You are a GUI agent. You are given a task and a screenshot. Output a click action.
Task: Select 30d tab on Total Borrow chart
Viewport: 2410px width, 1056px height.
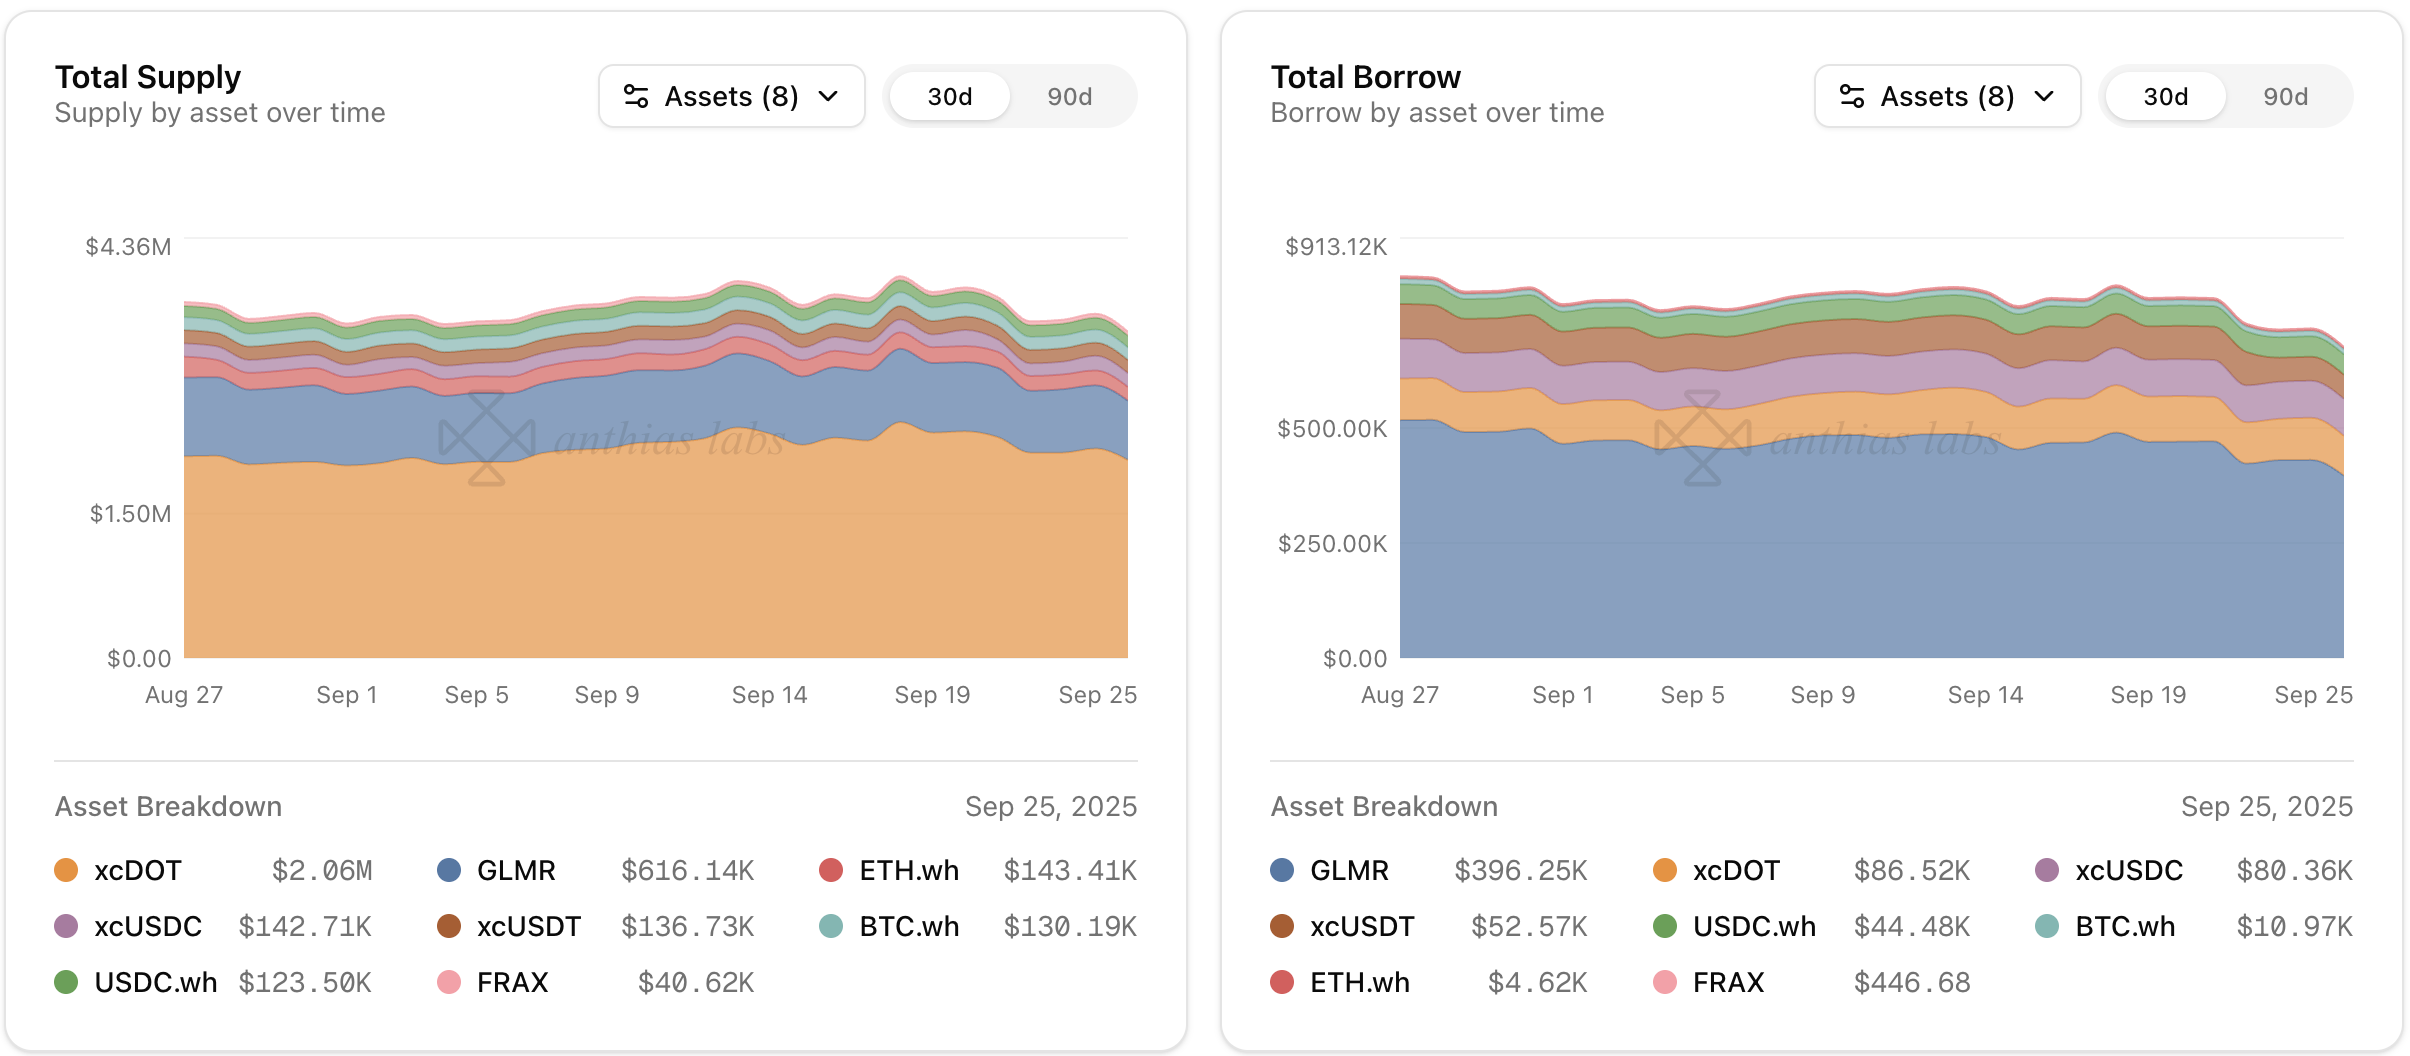coord(2165,97)
